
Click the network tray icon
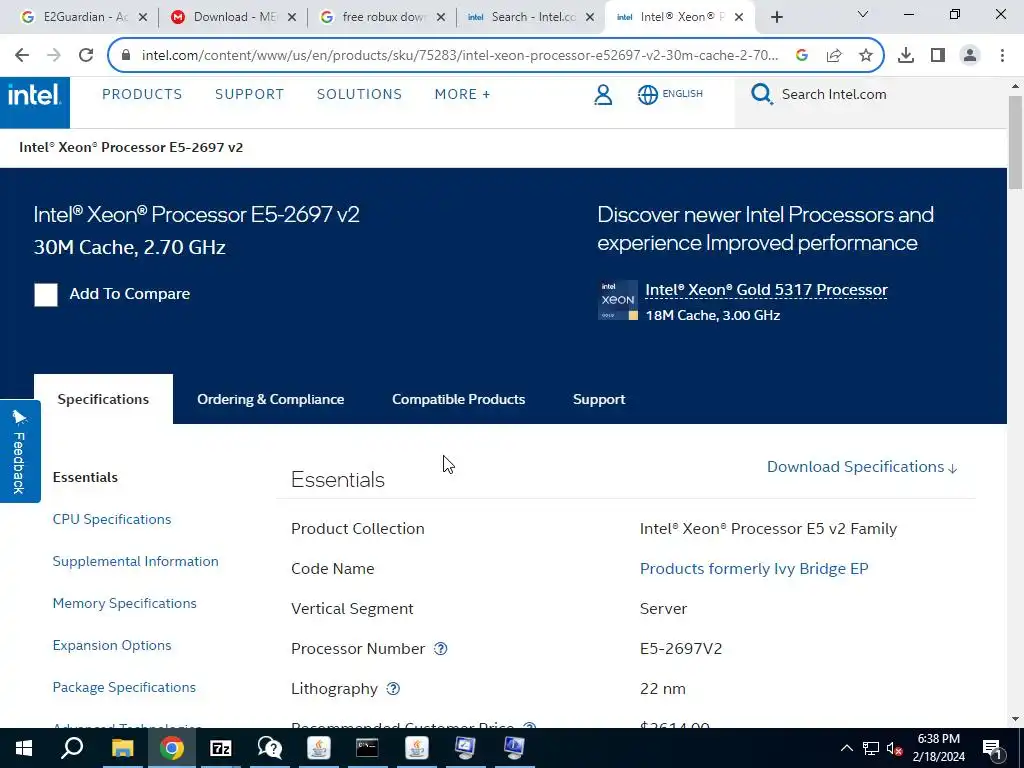(871, 748)
